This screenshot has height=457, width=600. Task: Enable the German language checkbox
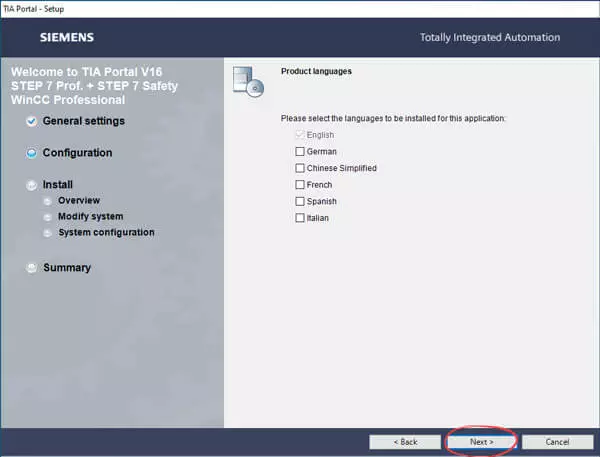tap(300, 152)
